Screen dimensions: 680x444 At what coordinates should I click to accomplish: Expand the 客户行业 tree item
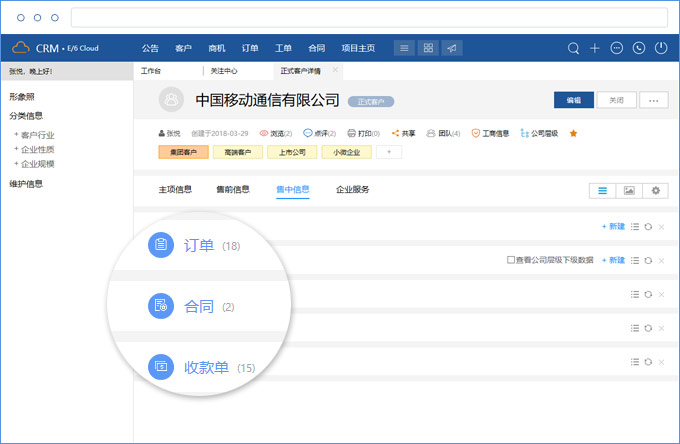coord(15,135)
